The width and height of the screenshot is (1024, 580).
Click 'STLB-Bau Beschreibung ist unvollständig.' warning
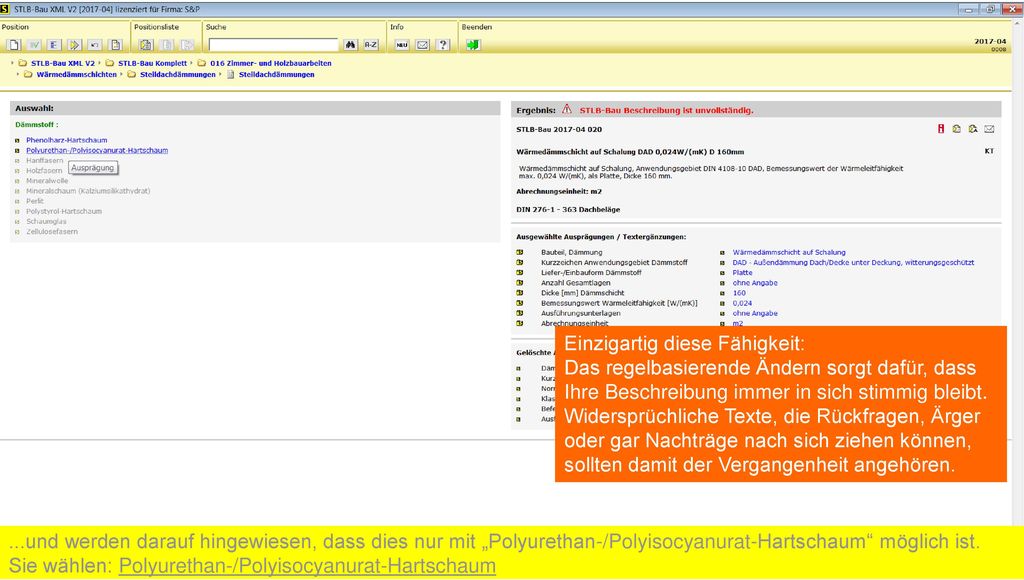click(666, 110)
